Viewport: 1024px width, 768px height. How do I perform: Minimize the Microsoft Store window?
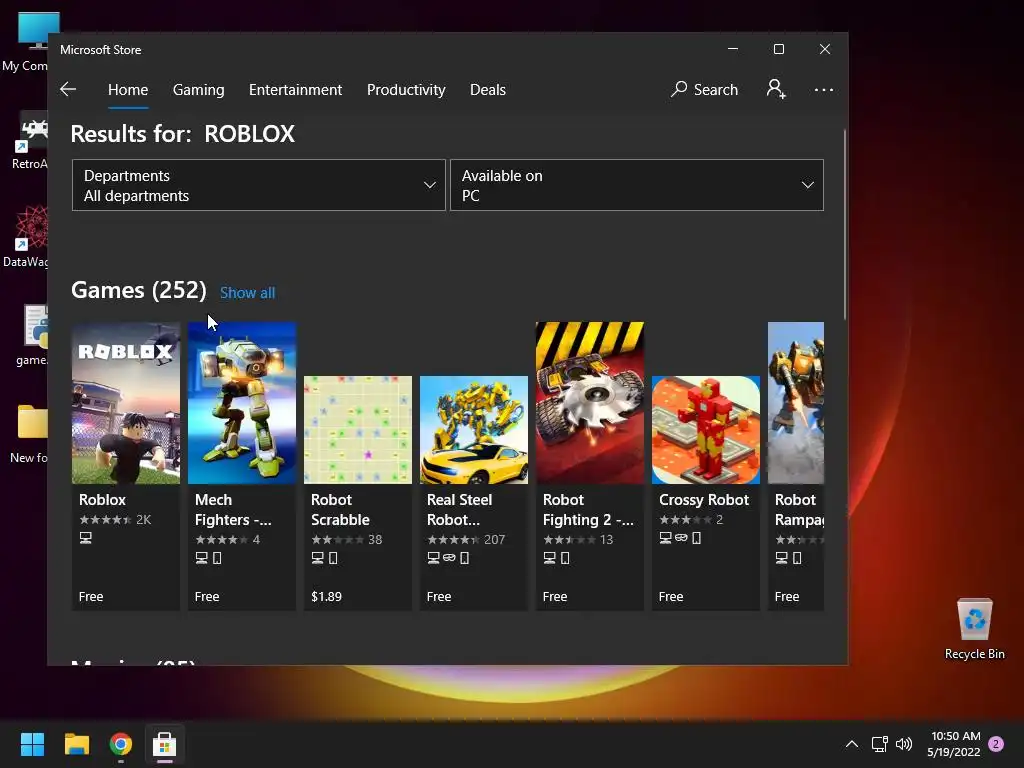733,49
